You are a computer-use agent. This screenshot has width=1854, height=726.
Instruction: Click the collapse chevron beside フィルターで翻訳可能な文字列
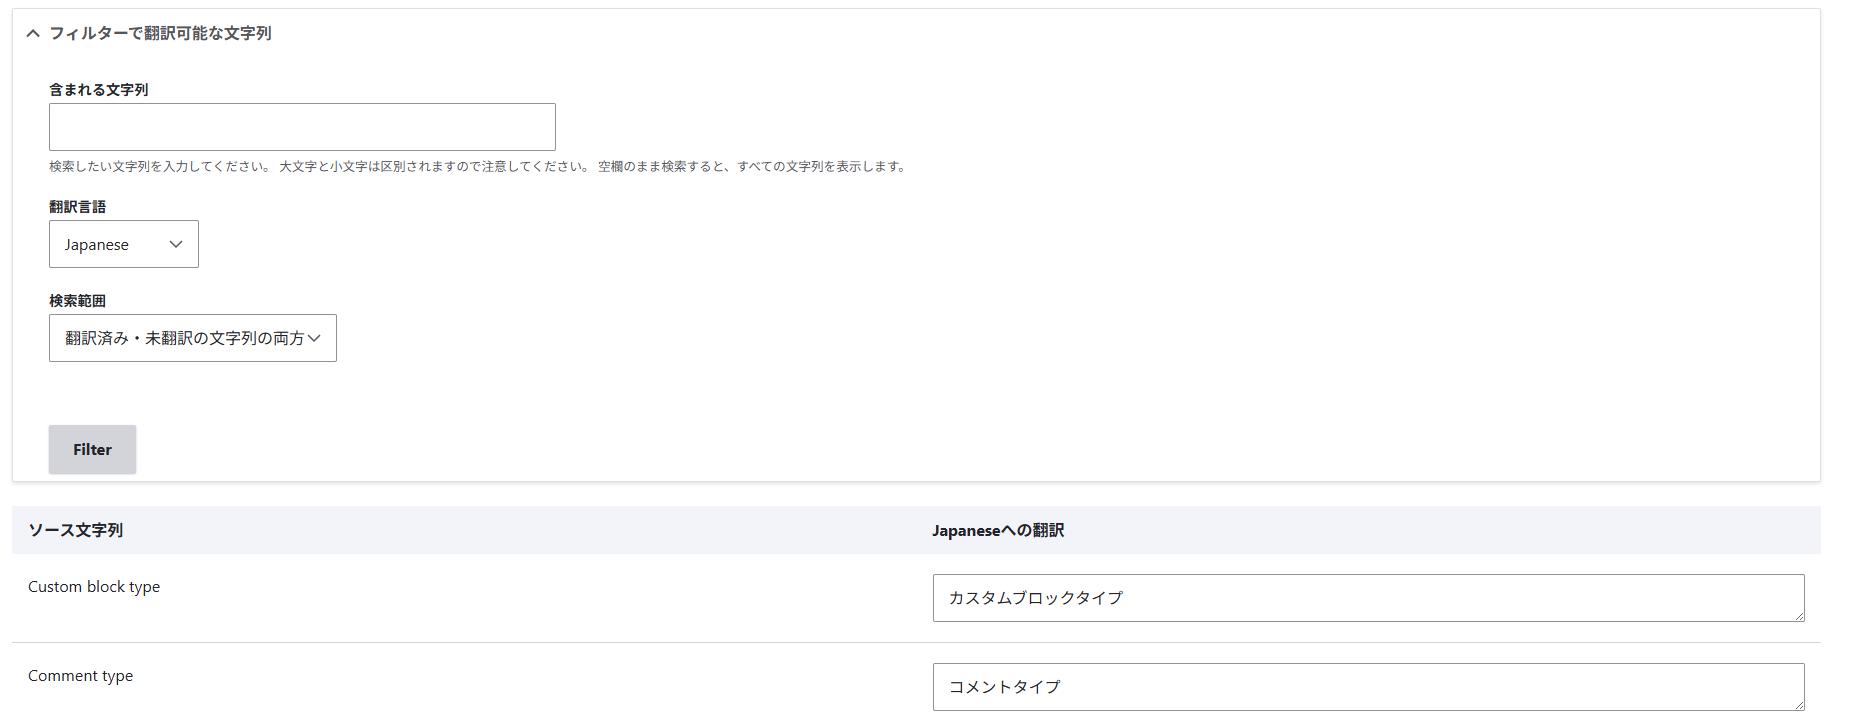click(33, 33)
